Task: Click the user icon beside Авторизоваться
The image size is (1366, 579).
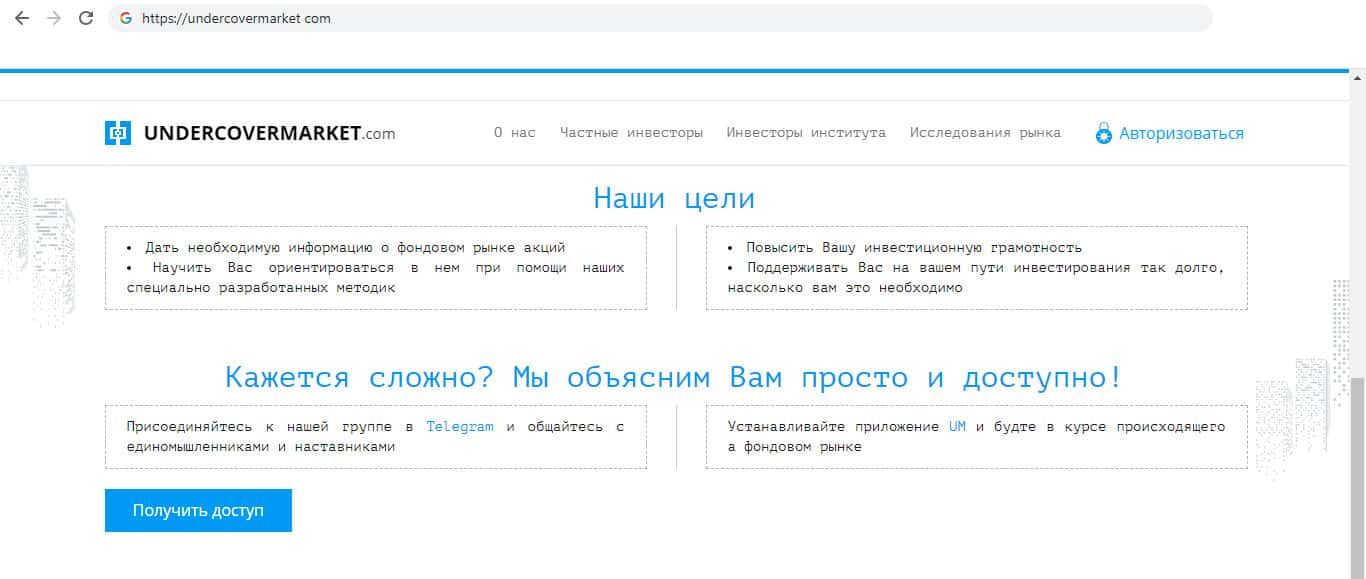Action: tap(1103, 133)
